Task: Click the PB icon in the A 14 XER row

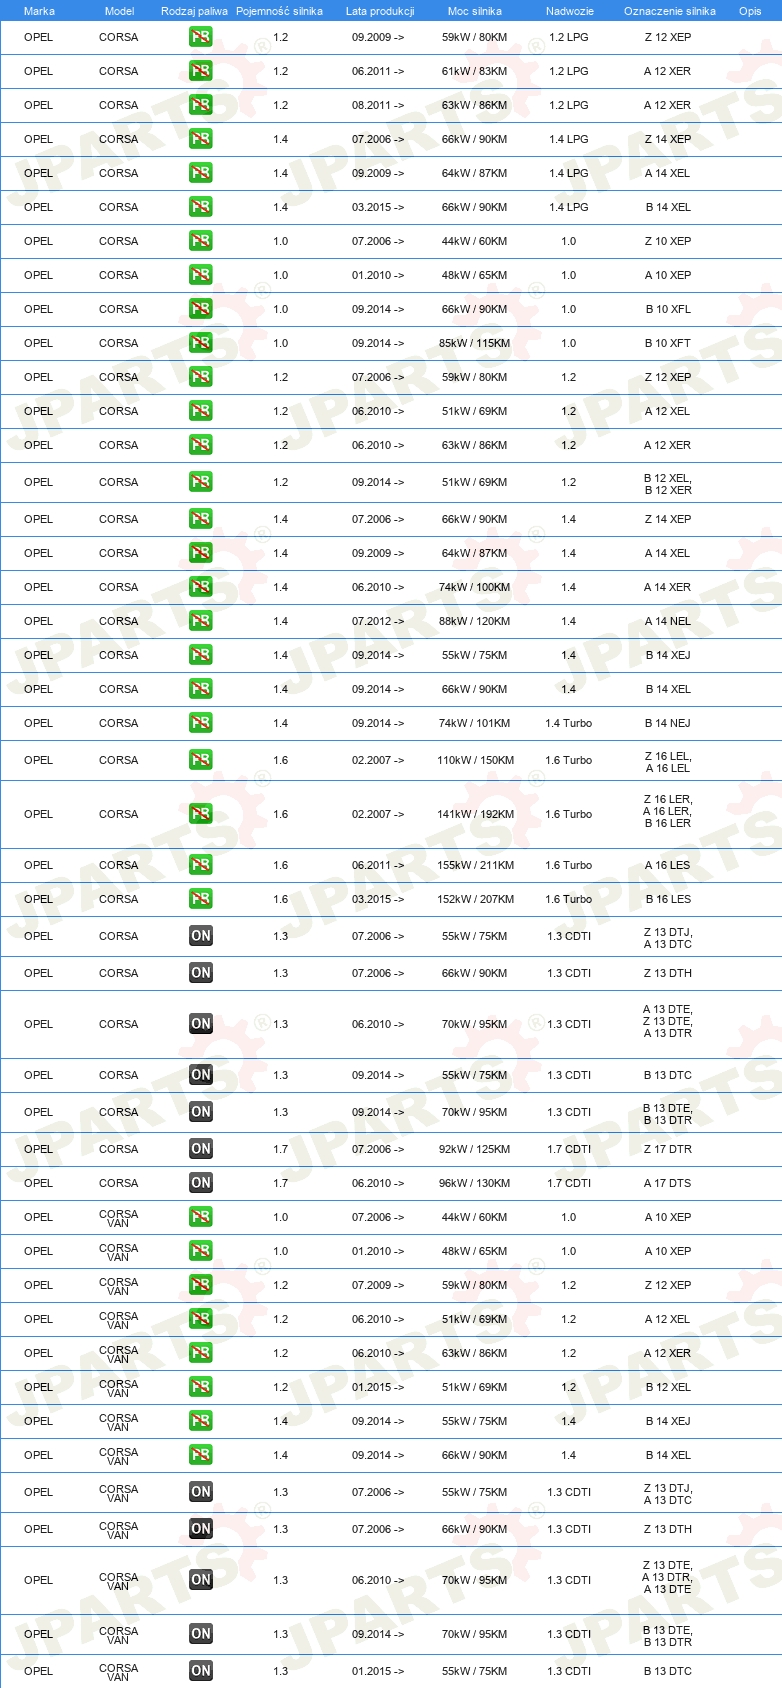Action: tap(201, 587)
